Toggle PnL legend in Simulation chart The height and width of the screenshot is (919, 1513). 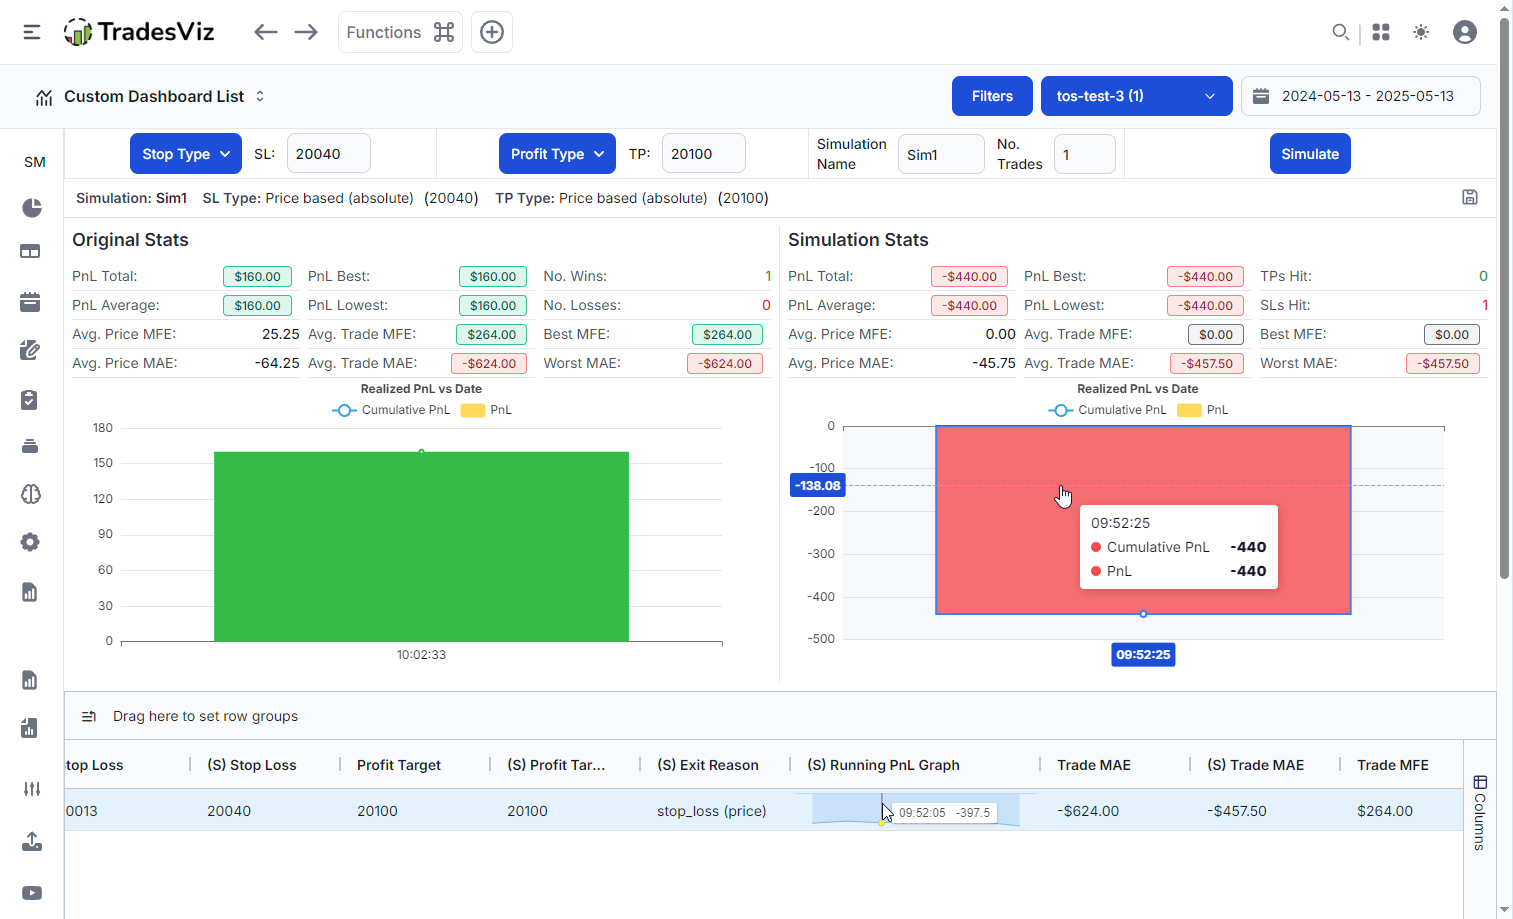(1203, 410)
